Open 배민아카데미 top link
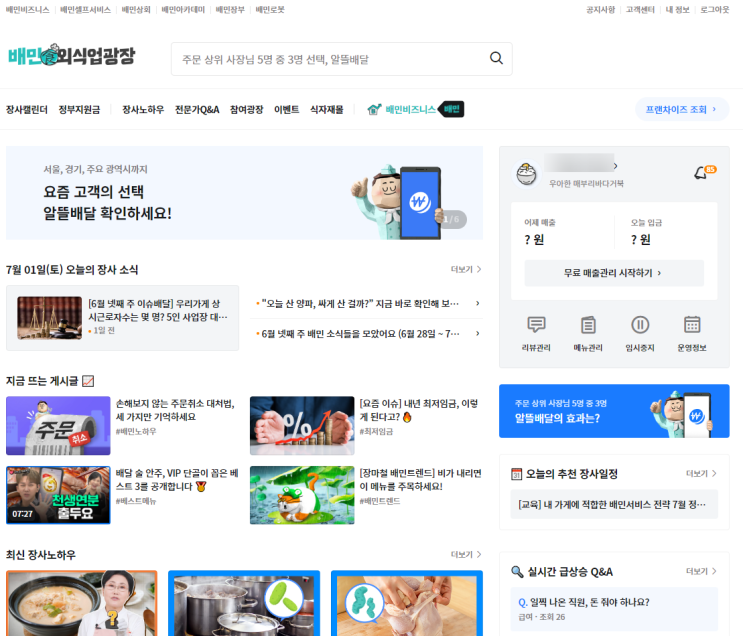743x636 pixels. tap(183, 10)
